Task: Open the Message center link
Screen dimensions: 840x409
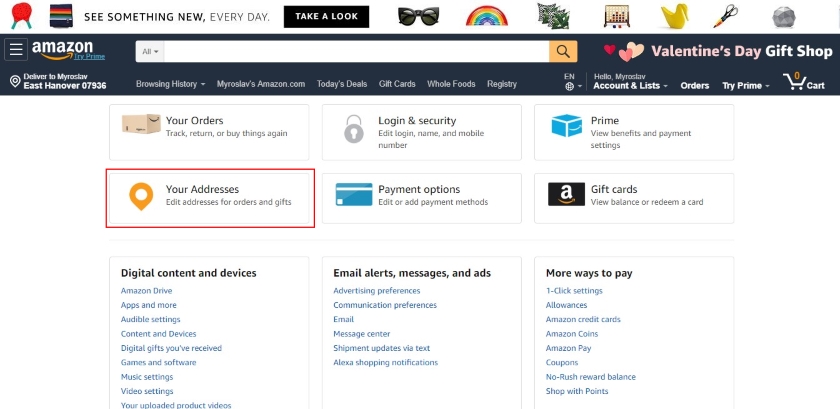Action: [x=362, y=334]
